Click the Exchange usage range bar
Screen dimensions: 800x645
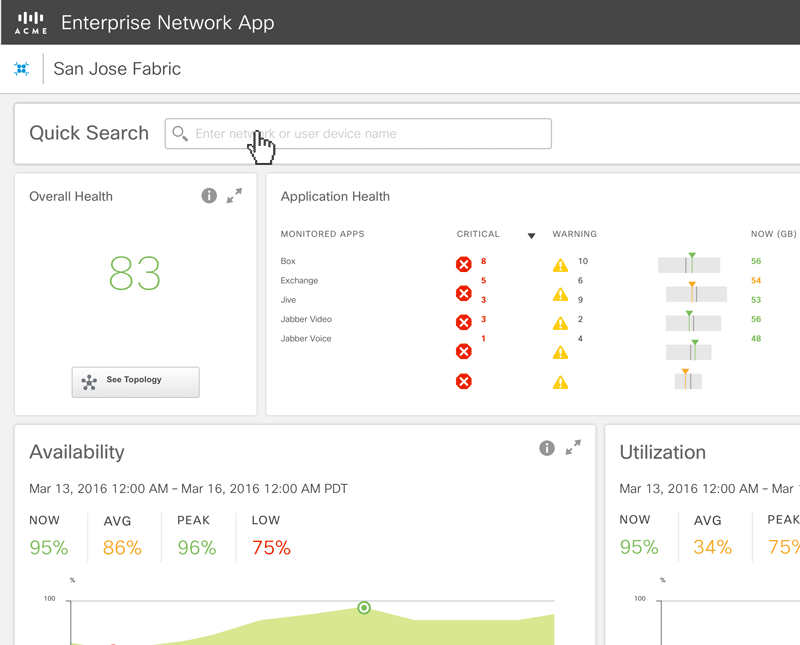(x=695, y=294)
